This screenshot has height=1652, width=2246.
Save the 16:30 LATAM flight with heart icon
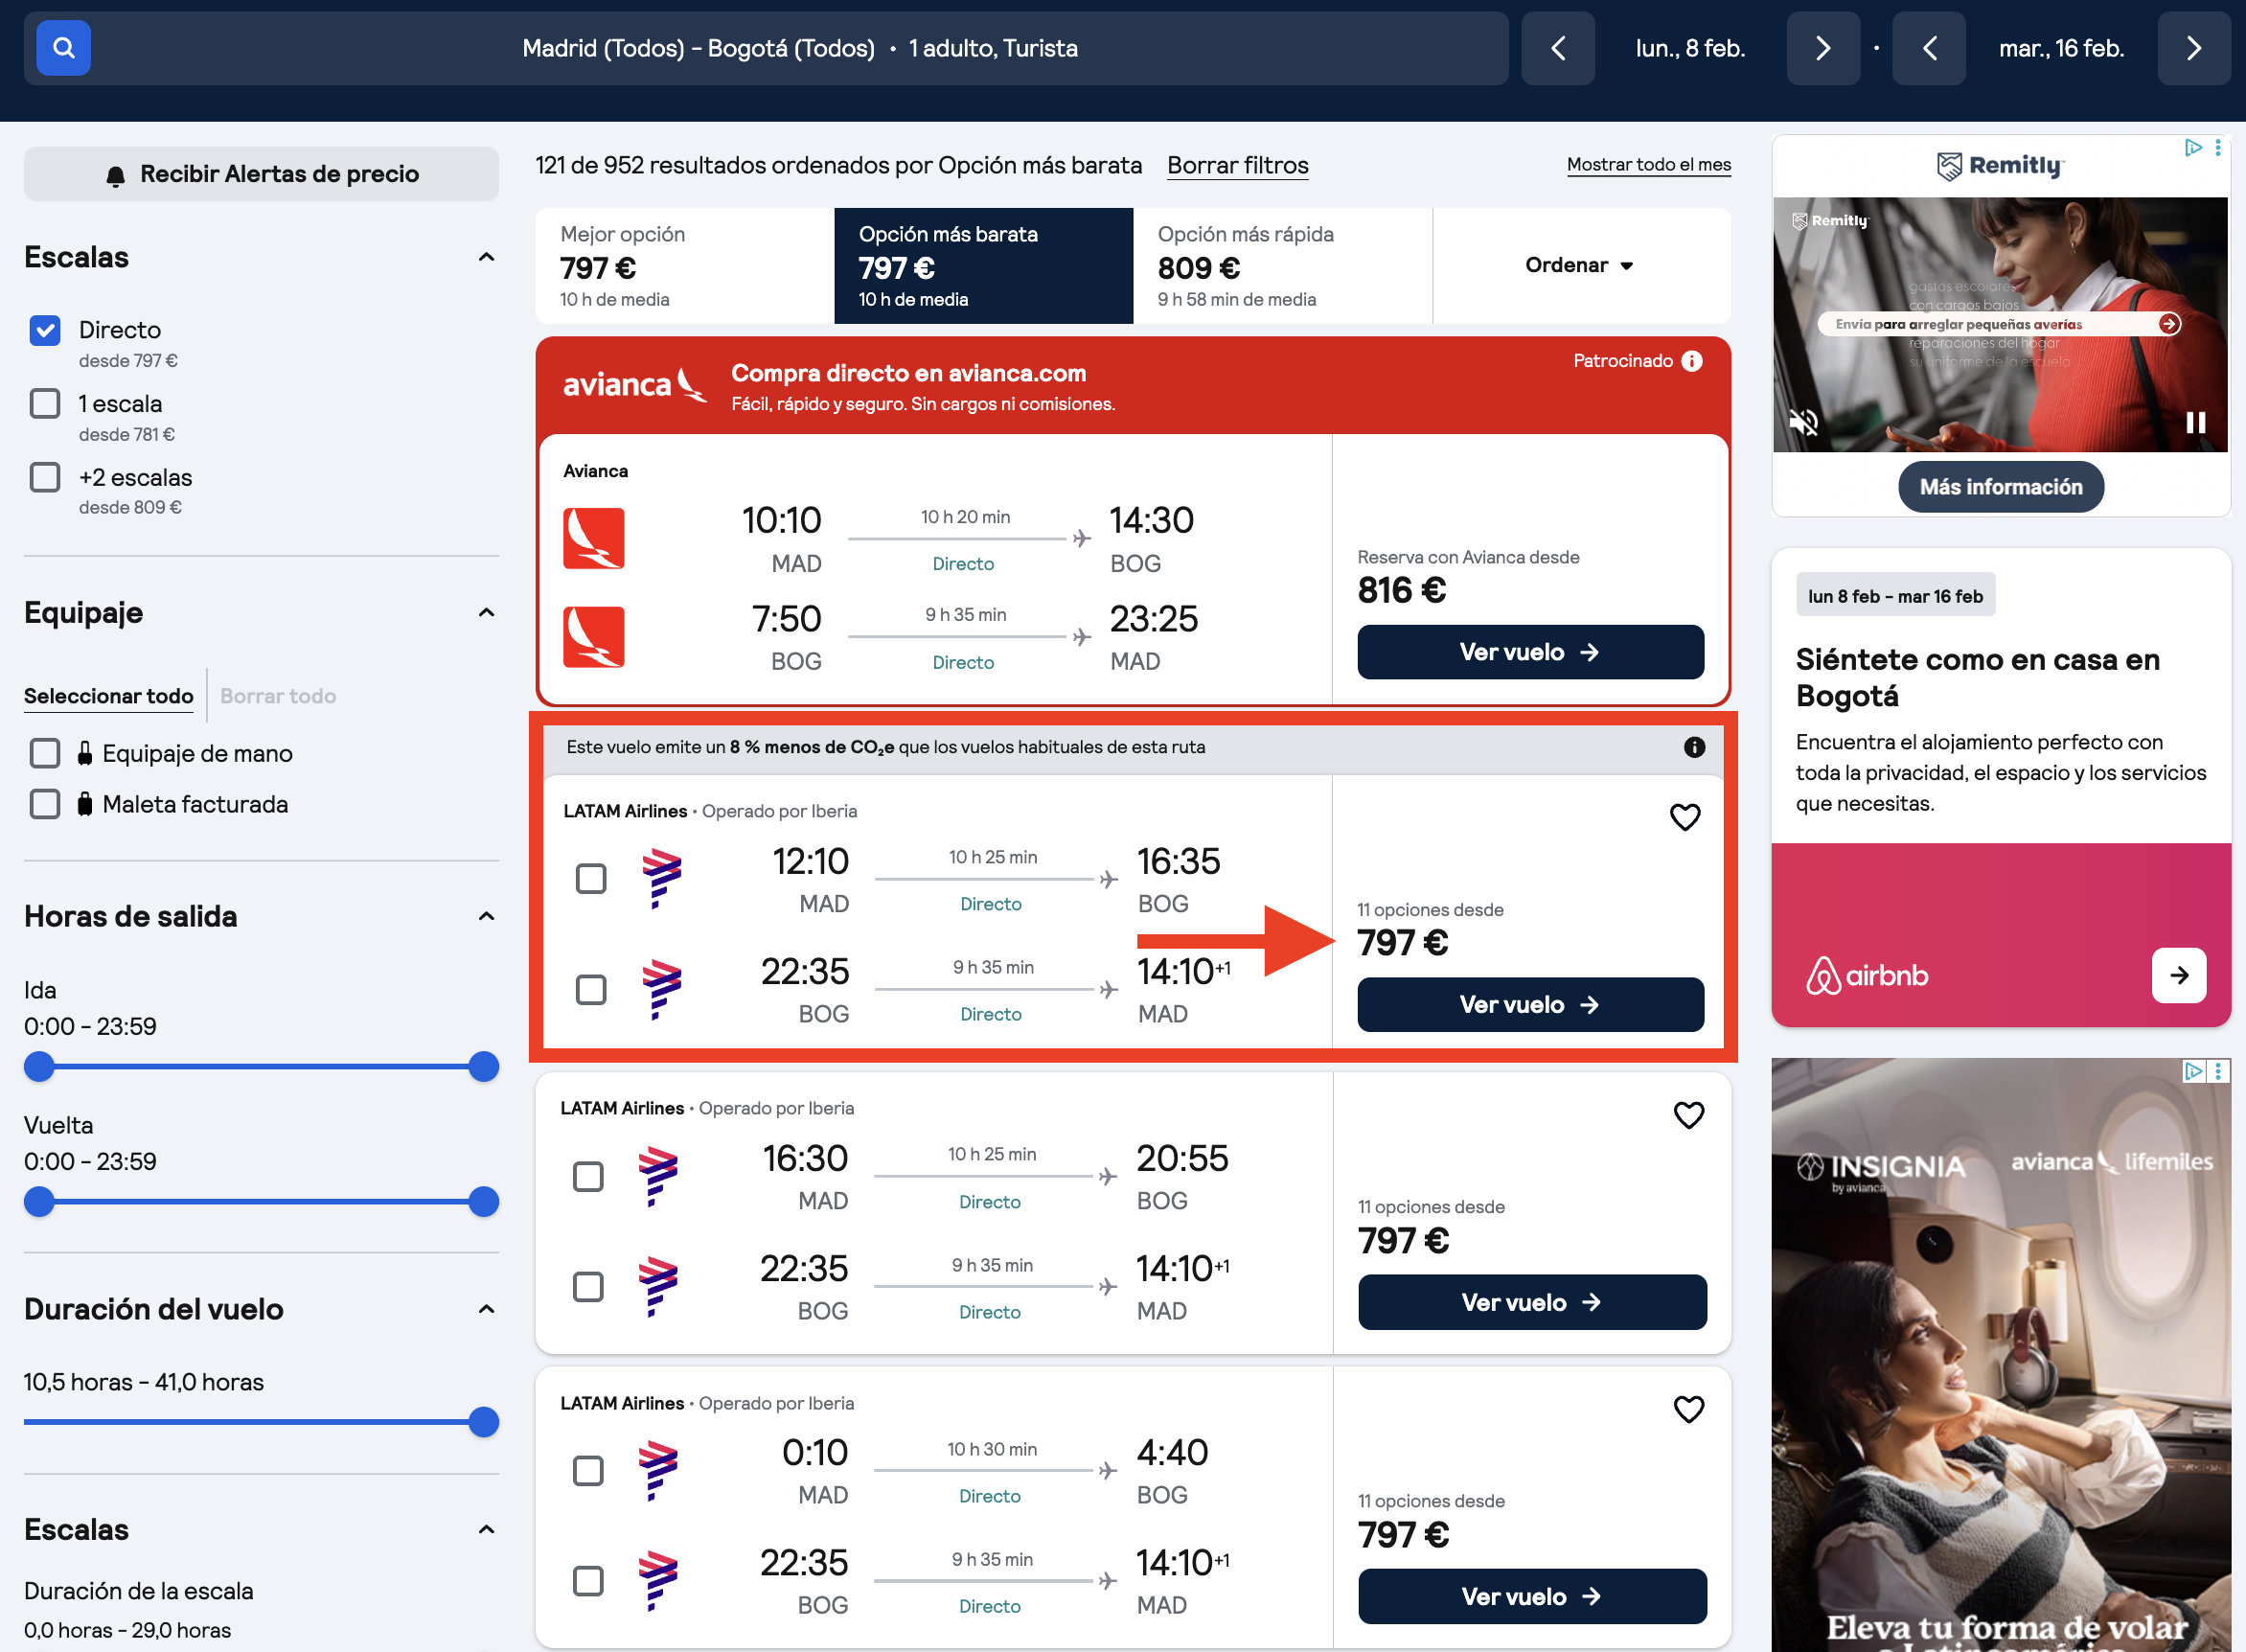1688,1114
